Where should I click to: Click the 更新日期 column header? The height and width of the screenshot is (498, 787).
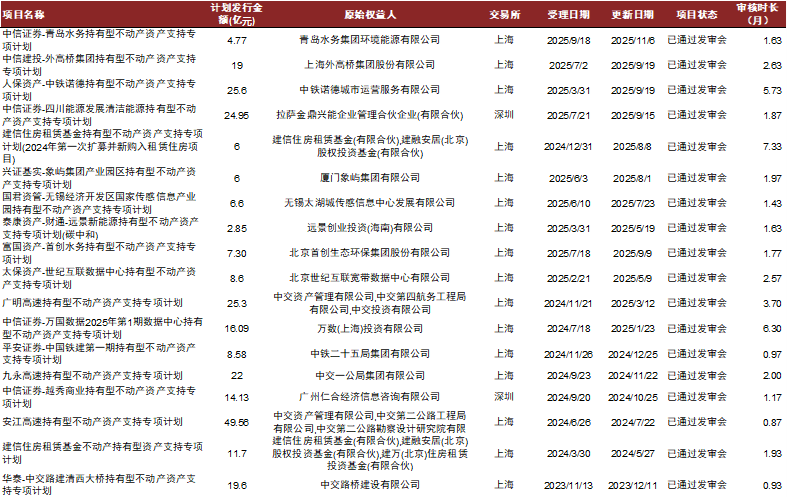click(x=632, y=15)
